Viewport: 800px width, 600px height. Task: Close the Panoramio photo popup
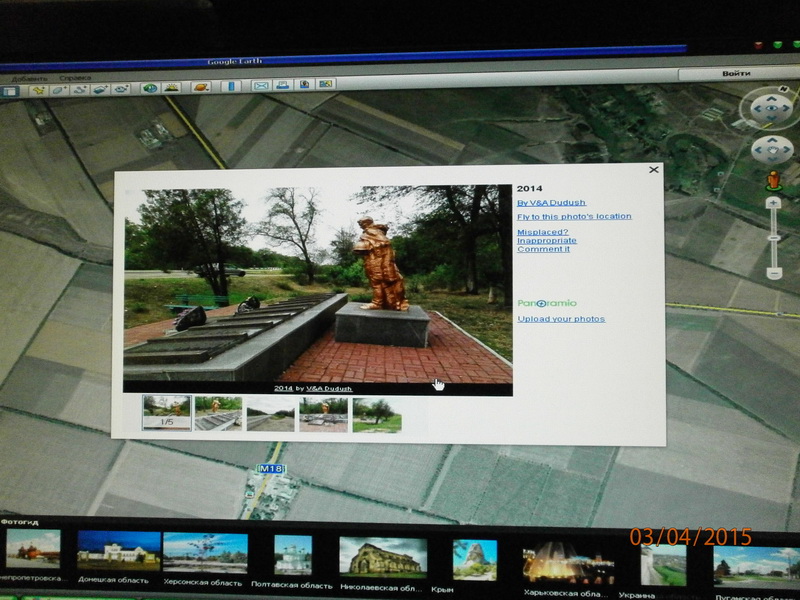pyautogui.click(x=654, y=170)
